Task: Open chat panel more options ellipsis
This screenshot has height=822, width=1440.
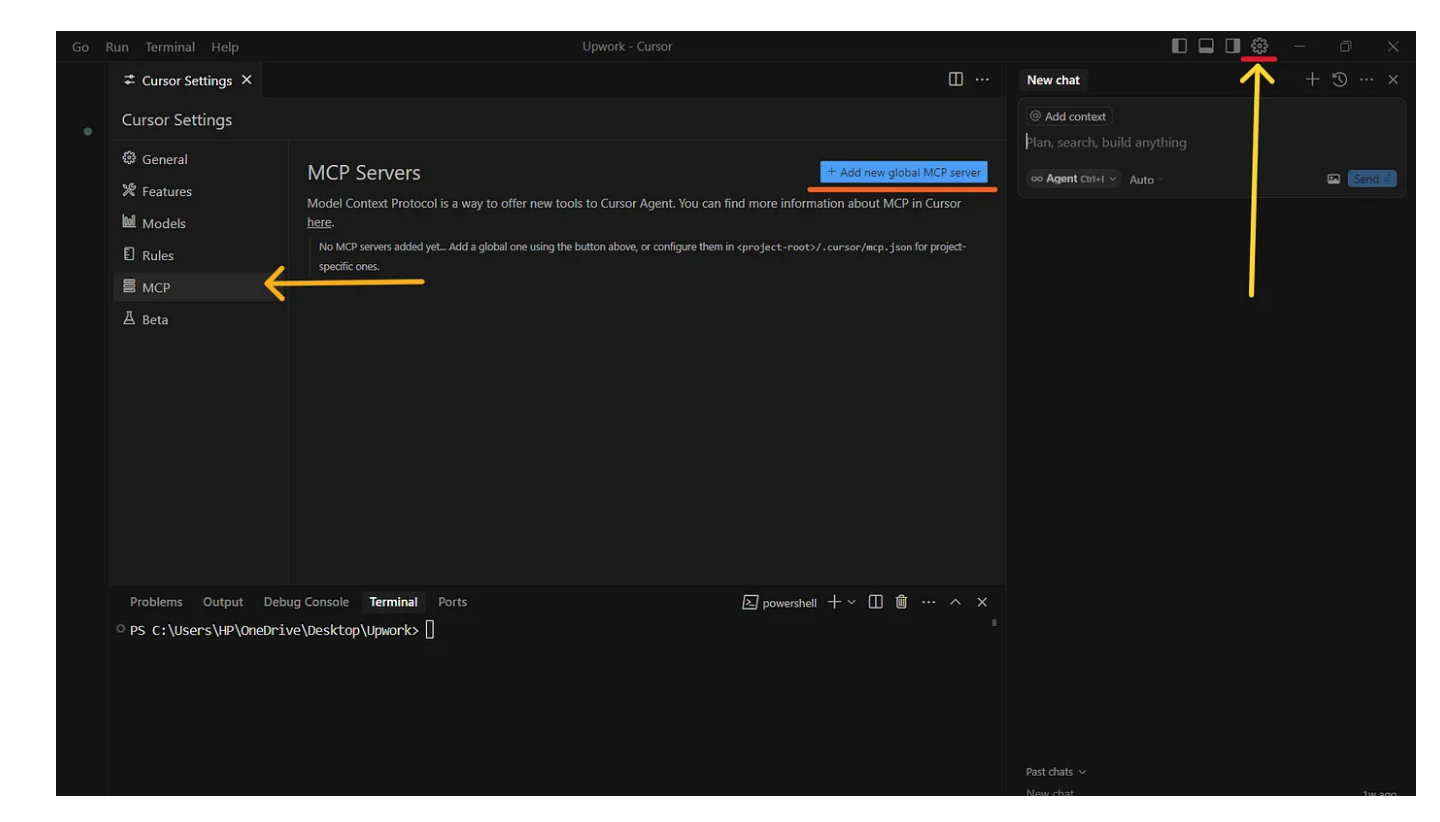Action: 1366,79
